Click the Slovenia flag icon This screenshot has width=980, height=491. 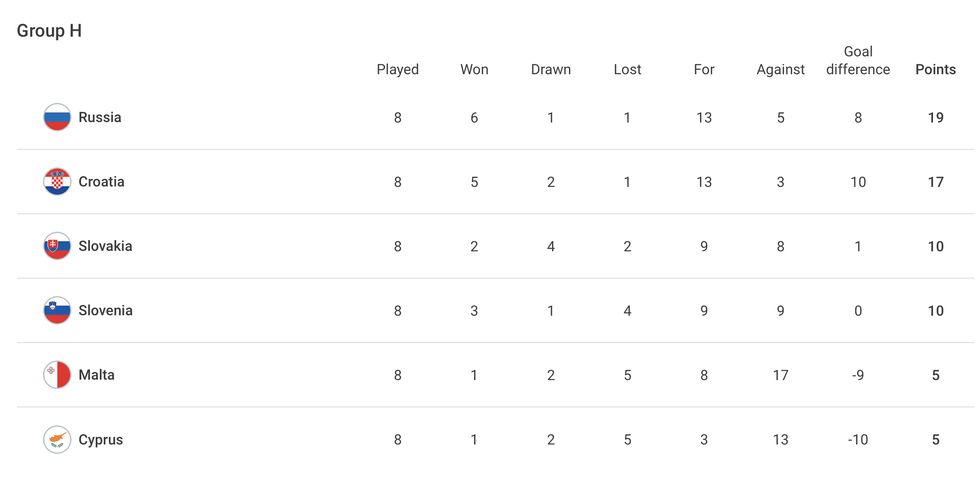pyautogui.click(x=57, y=311)
